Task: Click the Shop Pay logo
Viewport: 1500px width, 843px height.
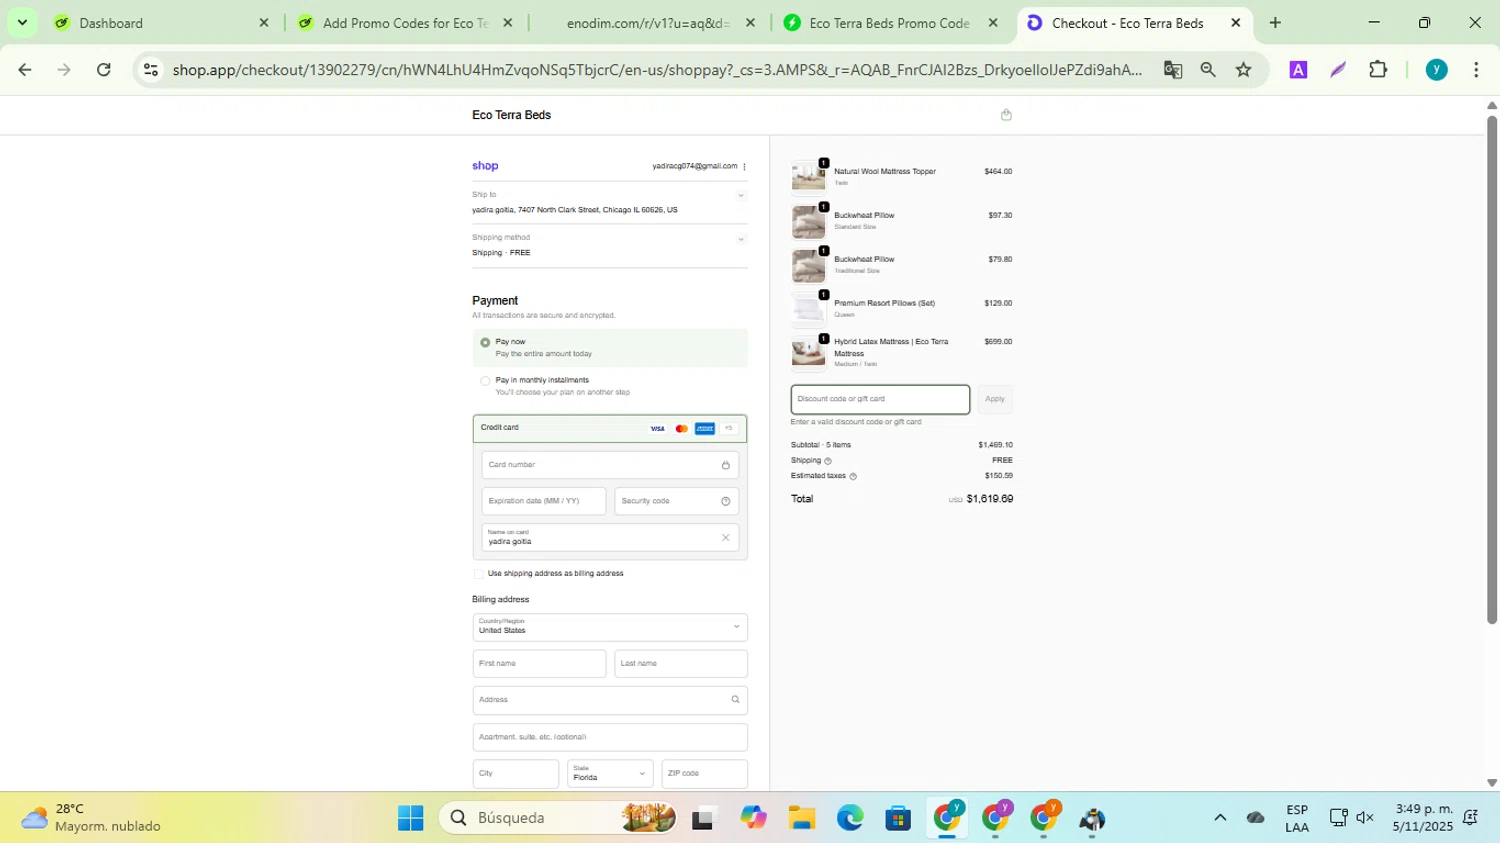Action: pos(485,166)
